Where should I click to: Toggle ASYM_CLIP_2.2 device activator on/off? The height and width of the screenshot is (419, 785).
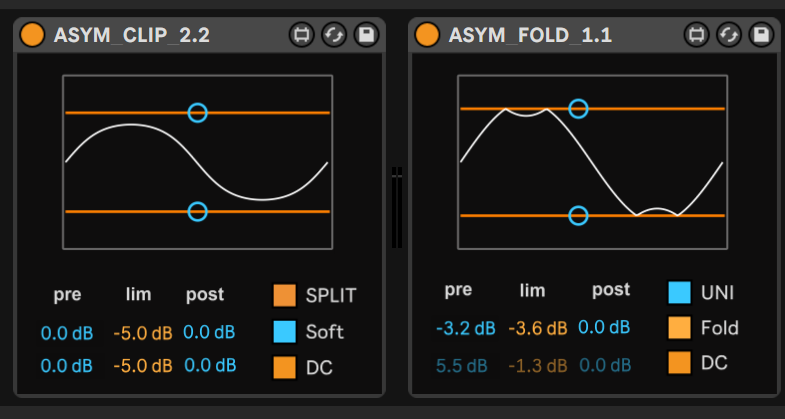[x=33, y=35]
